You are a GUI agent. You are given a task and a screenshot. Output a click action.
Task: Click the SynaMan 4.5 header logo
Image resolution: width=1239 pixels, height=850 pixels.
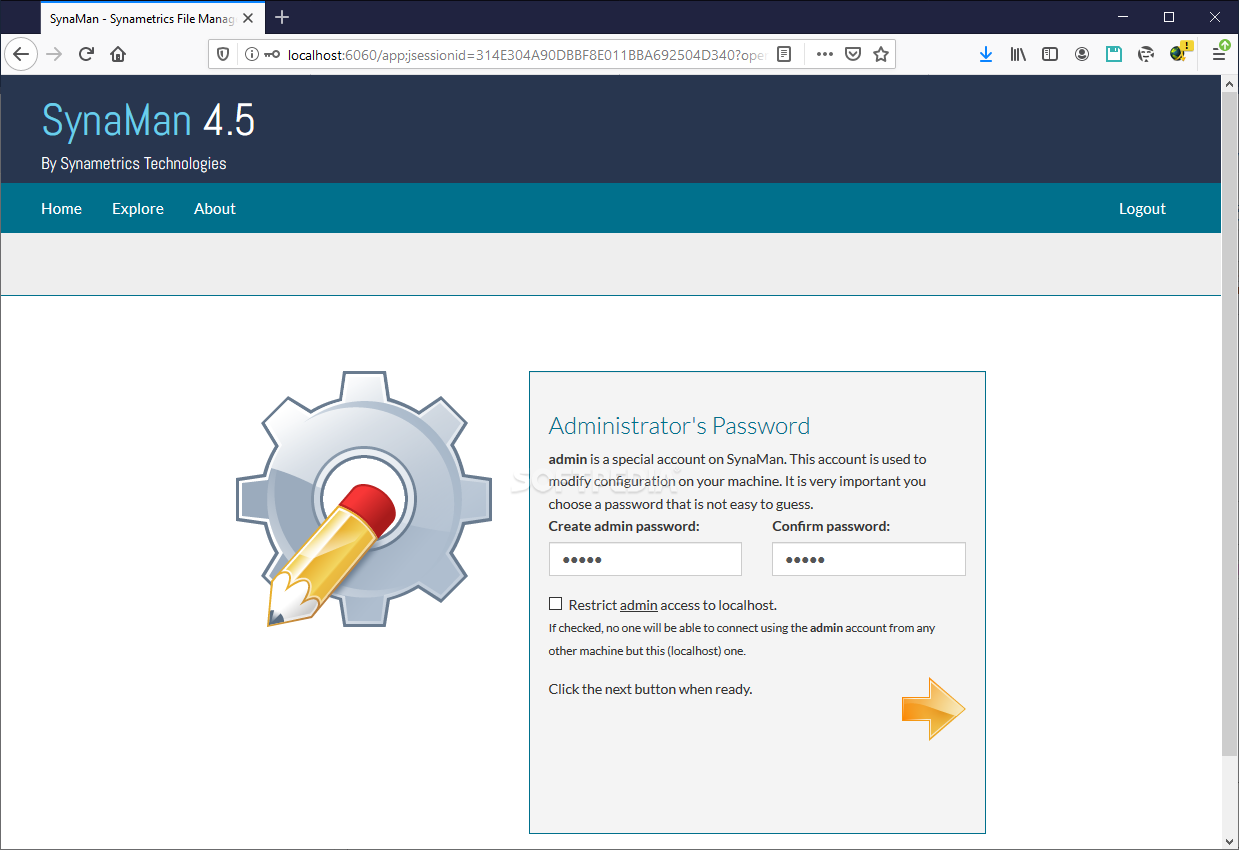(148, 121)
